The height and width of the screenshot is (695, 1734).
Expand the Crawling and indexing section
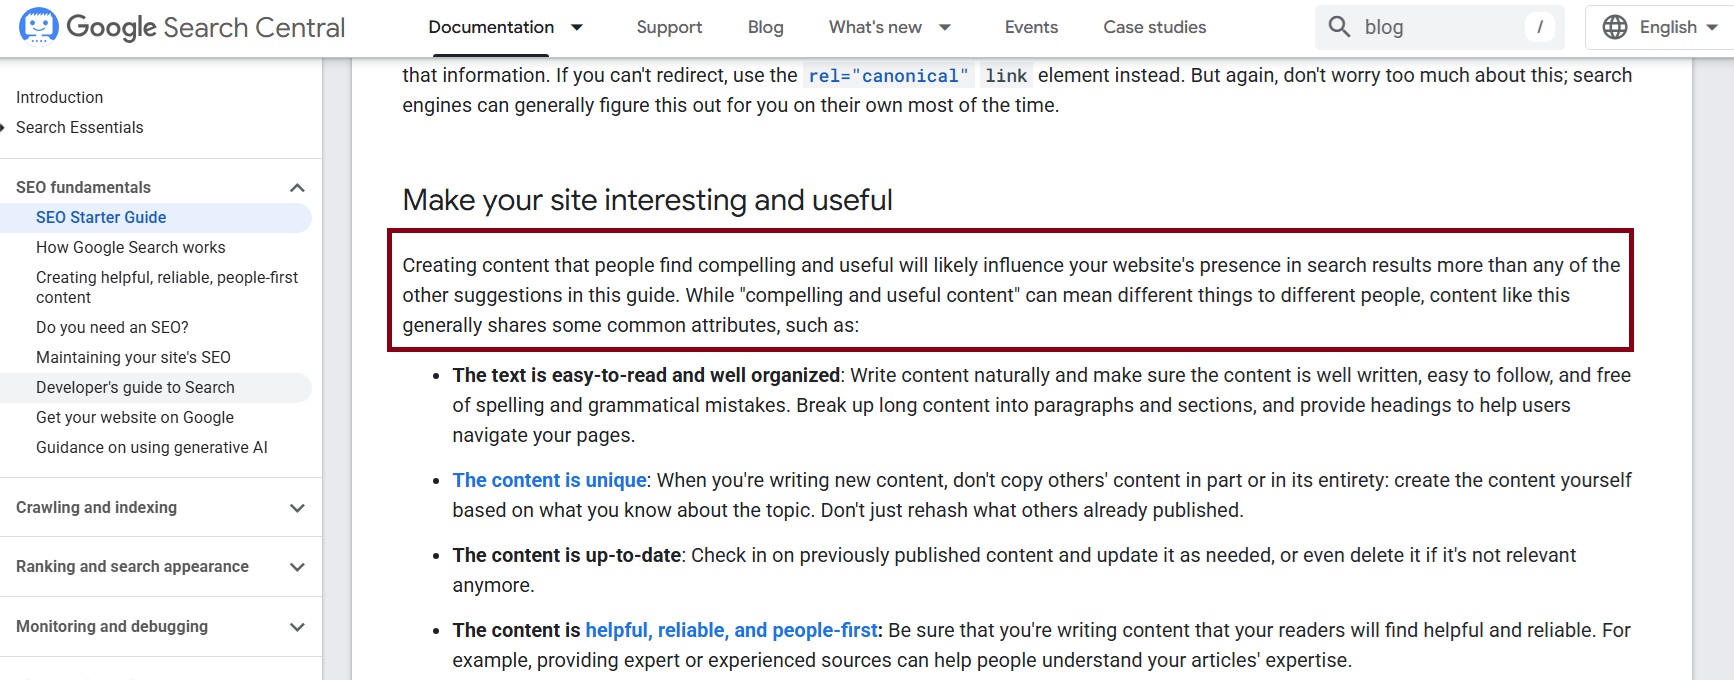point(297,508)
